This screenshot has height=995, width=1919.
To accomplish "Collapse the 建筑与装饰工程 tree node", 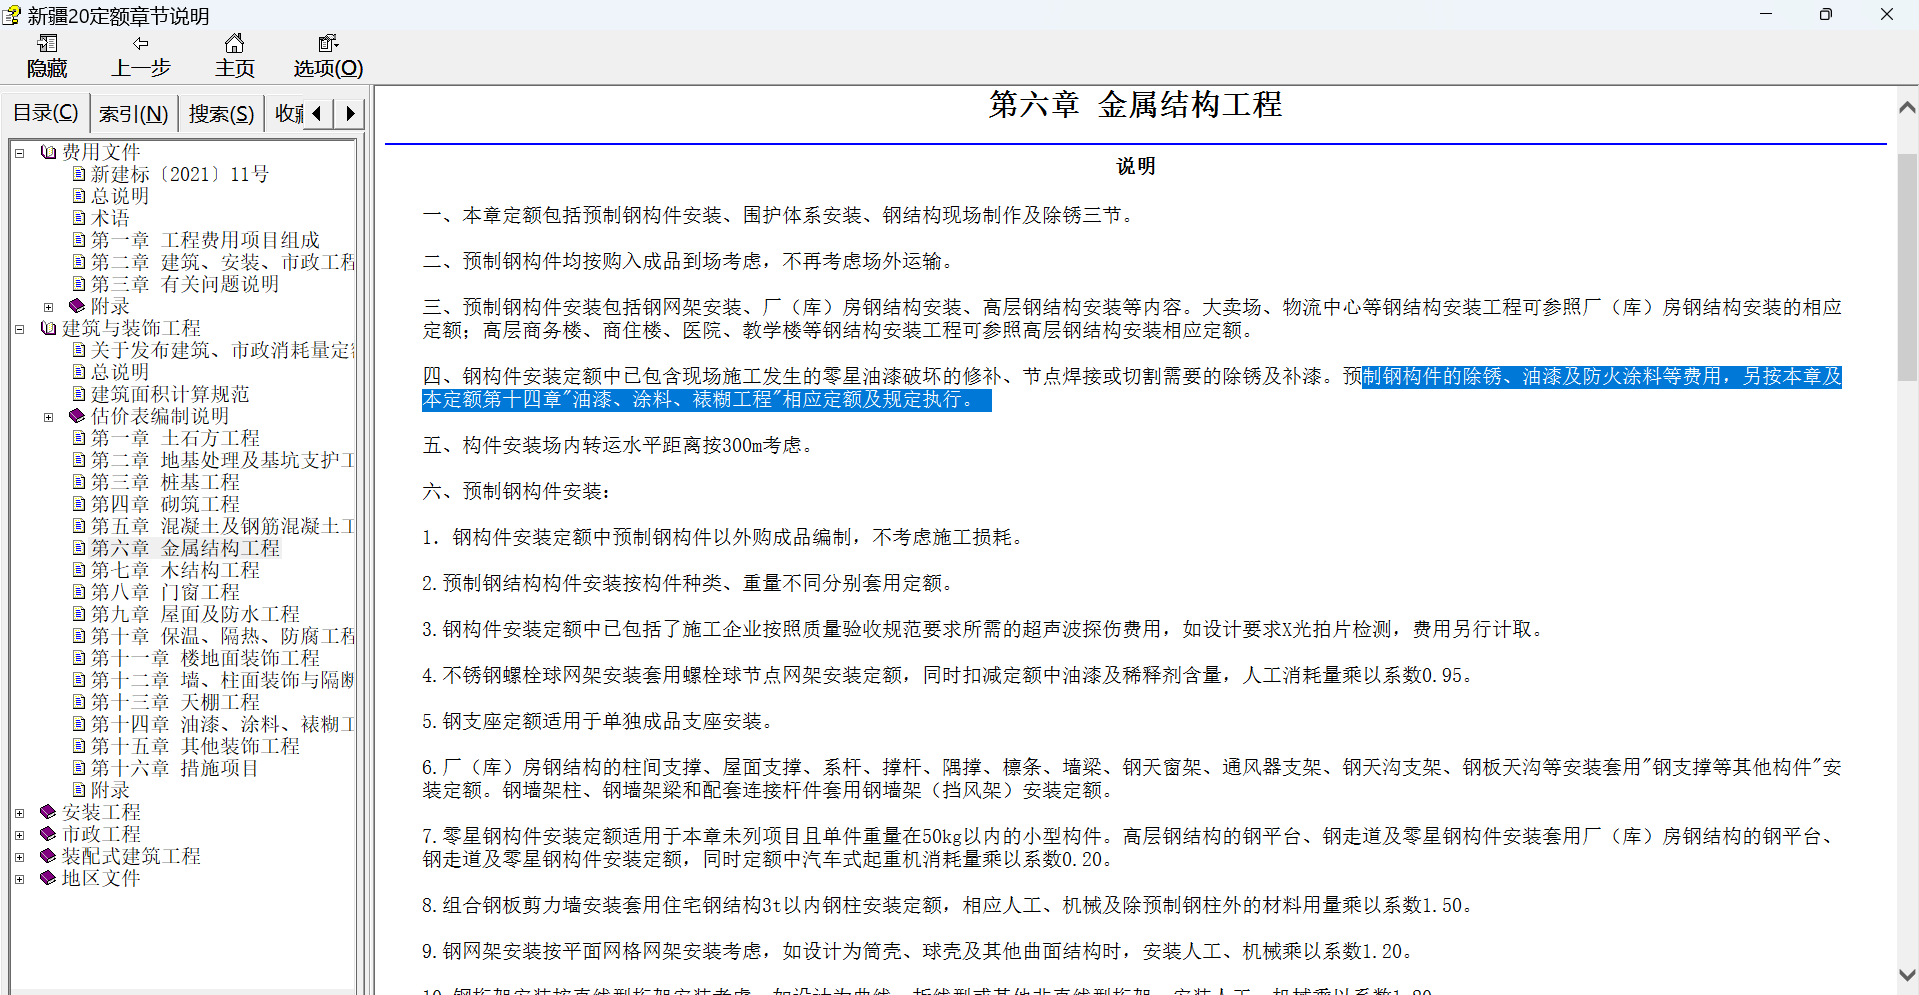I will (x=19, y=329).
